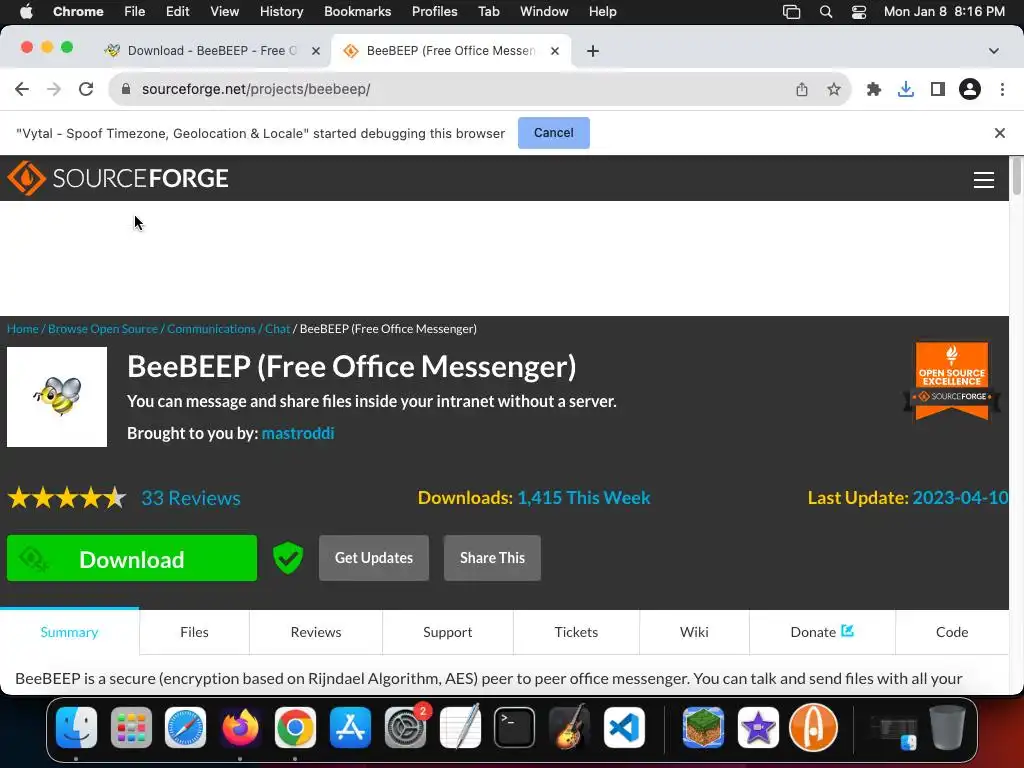Open the Files tab
The height and width of the screenshot is (768, 1024).
[x=194, y=632]
